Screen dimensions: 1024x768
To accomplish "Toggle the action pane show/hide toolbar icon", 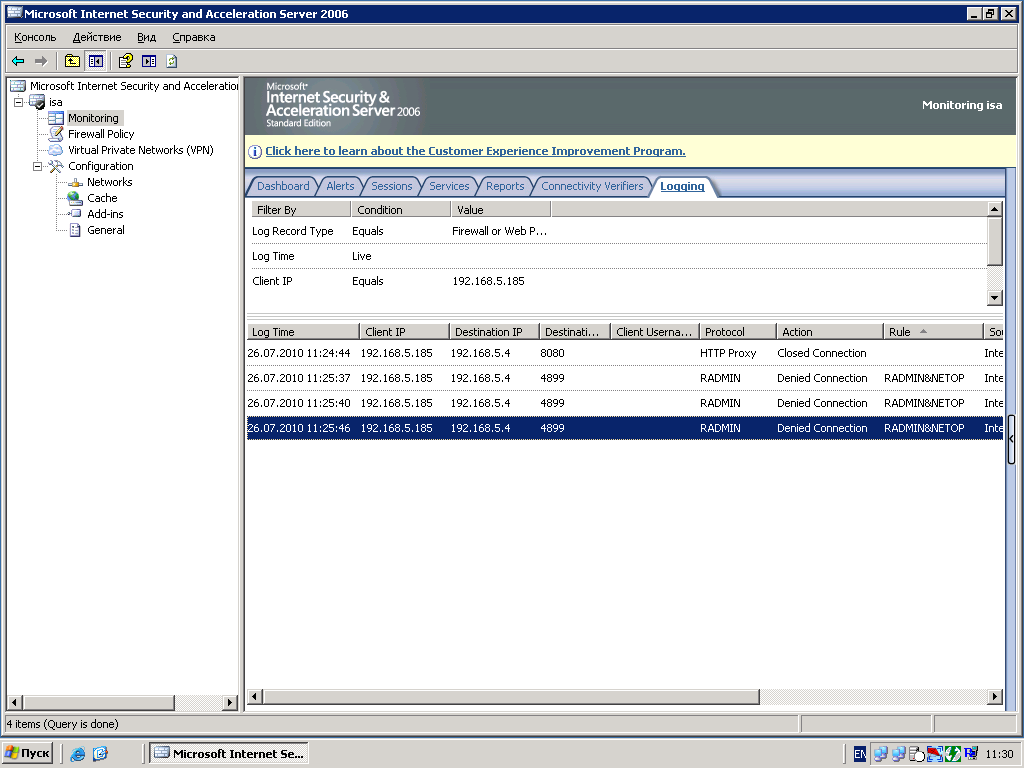I will (x=149, y=61).
